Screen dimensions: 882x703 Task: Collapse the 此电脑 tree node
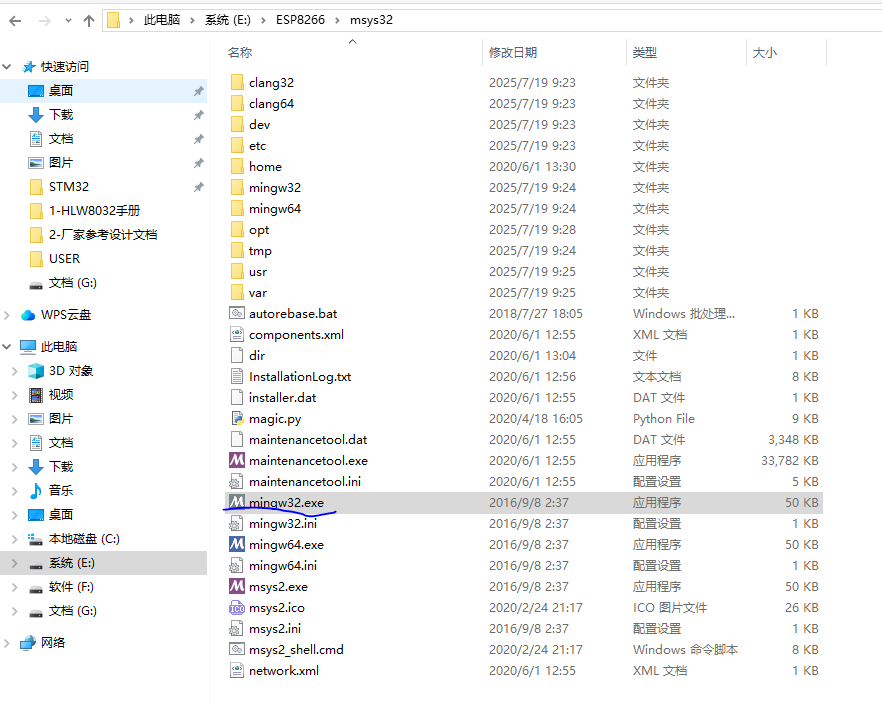pos(8,347)
